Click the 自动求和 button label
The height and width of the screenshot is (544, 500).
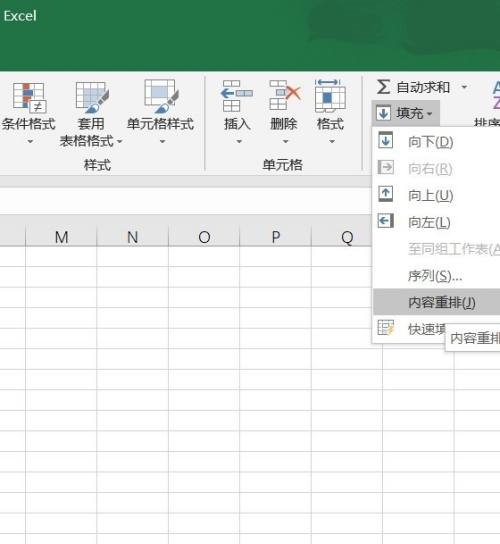pos(423,87)
